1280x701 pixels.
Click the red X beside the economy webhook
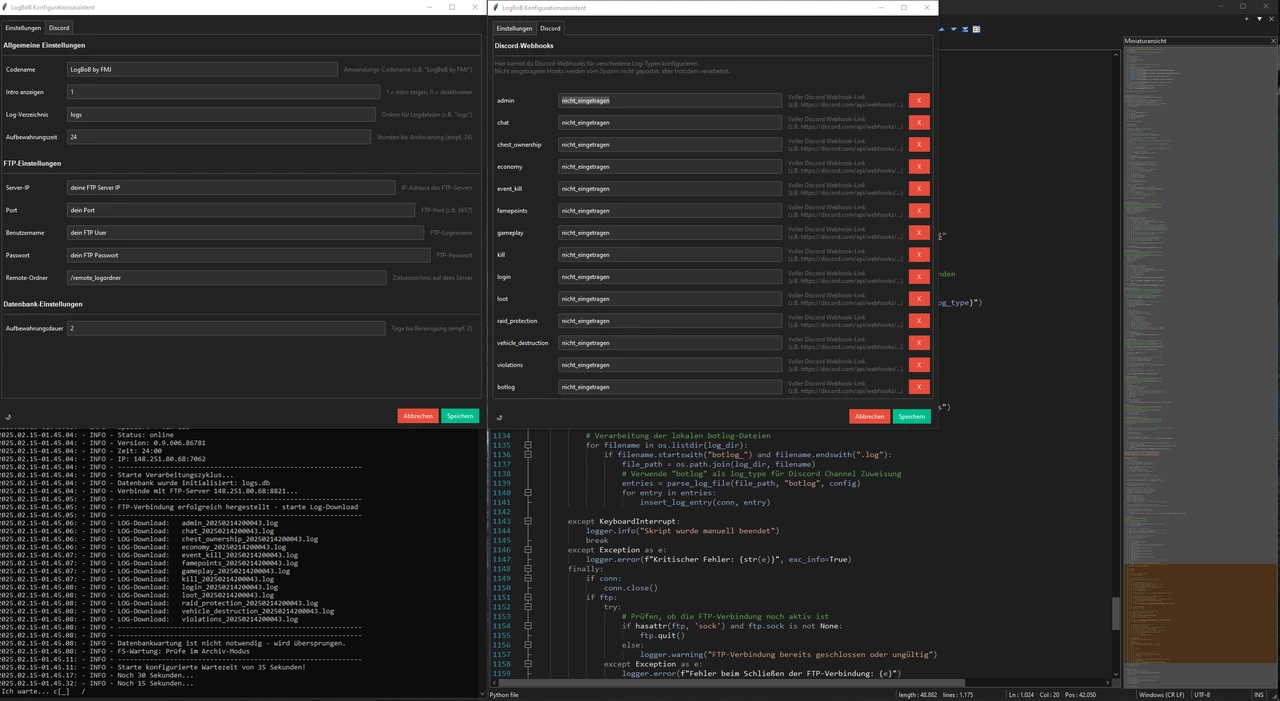(919, 166)
